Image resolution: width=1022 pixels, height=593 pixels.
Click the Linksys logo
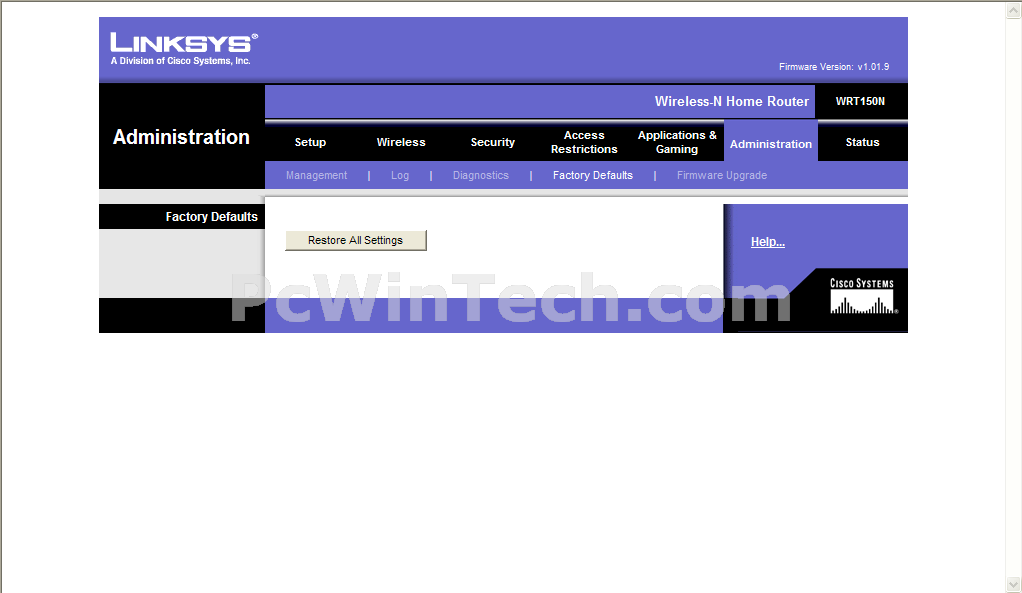[184, 43]
